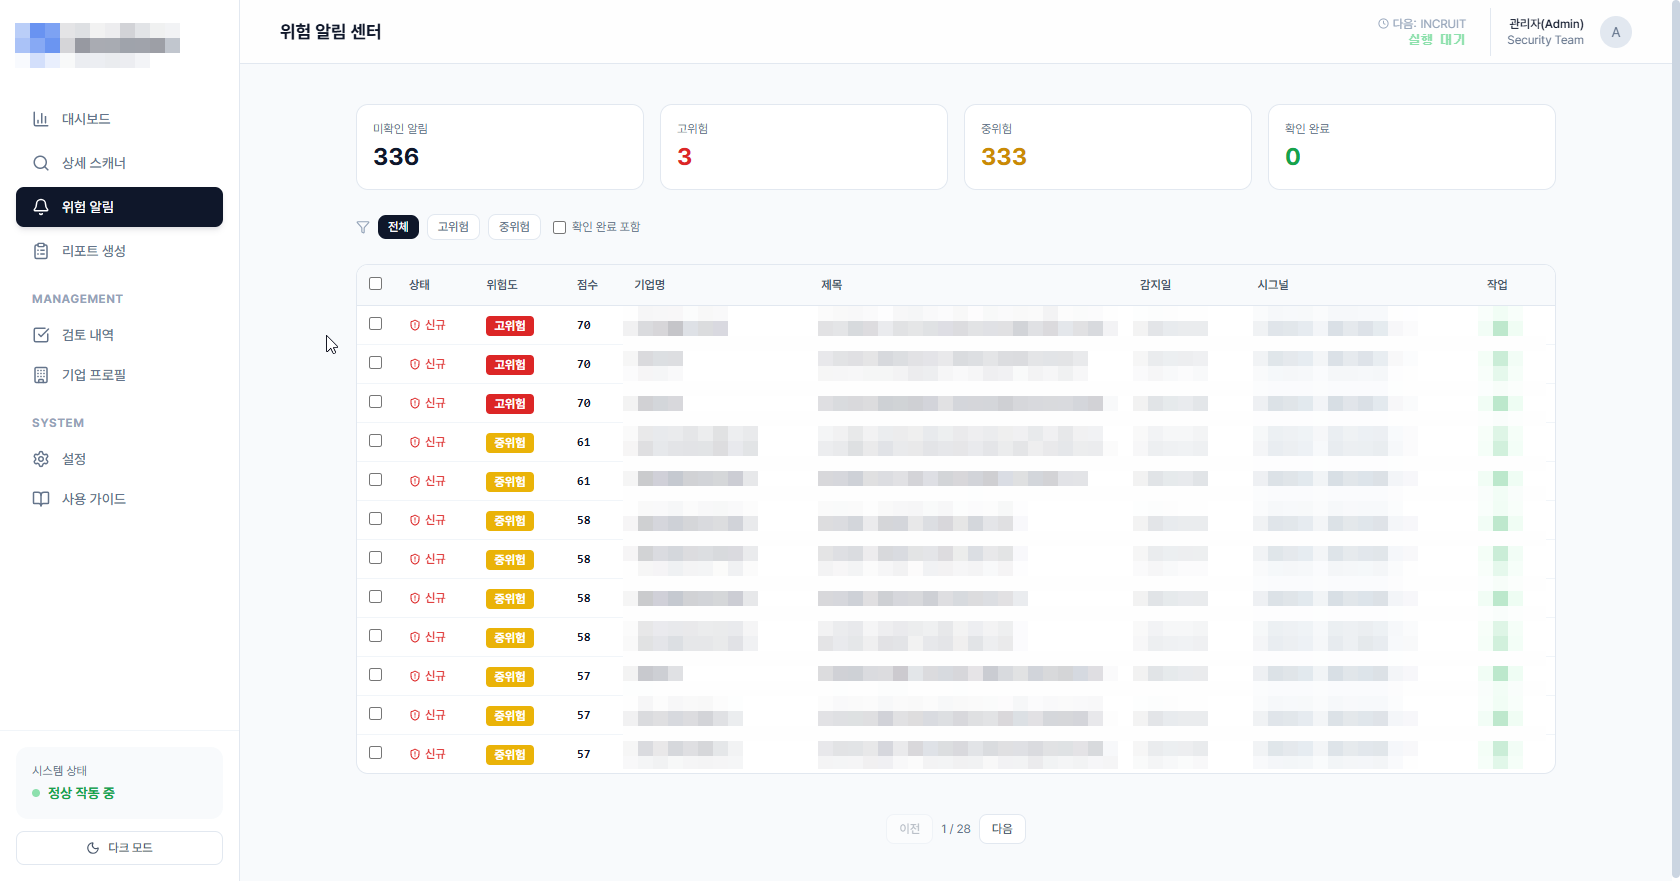Viewport: 1680px width, 881px height.
Task: Click the 상세 스캐너 magnifier icon
Action: point(41,163)
